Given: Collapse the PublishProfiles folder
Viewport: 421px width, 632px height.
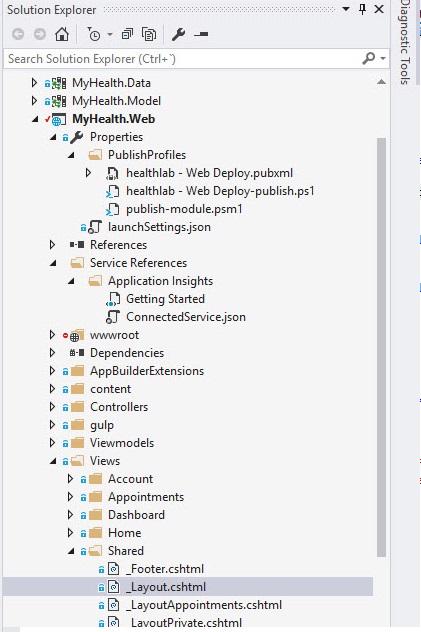Looking at the screenshot, I should click(71, 155).
